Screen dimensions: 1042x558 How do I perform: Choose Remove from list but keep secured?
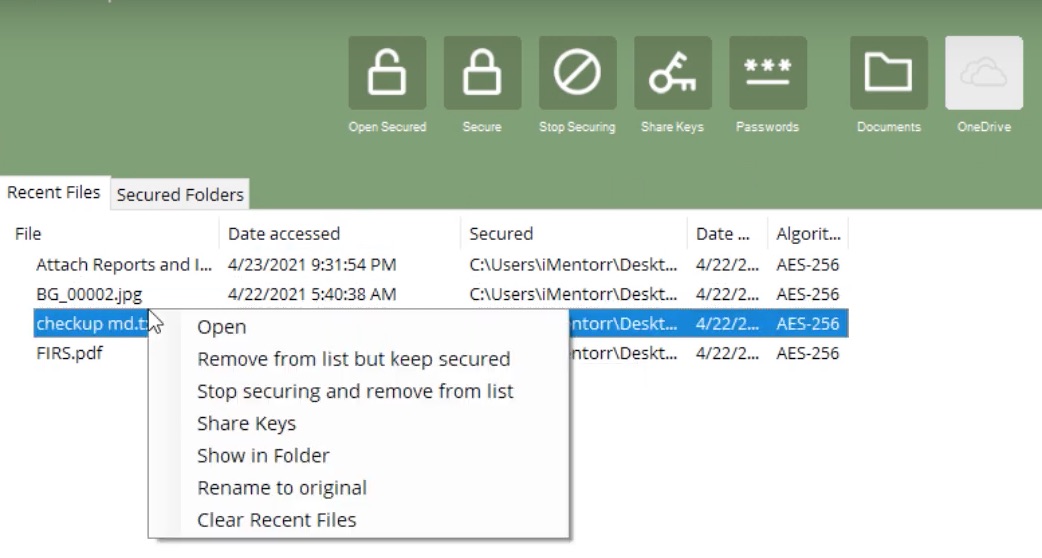[354, 359]
